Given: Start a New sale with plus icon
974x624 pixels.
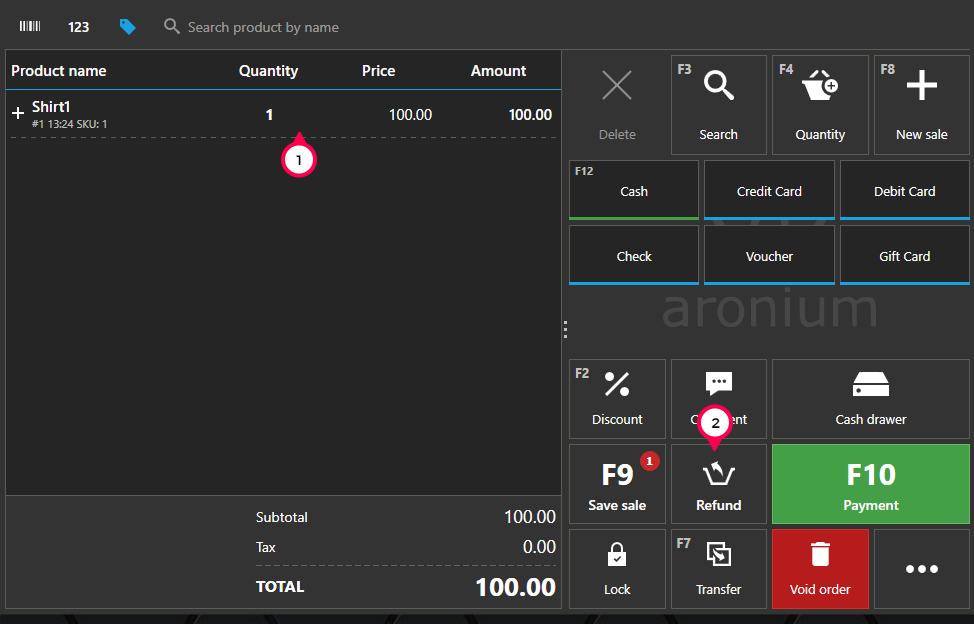Looking at the screenshot, I should (x=921, y=105).
